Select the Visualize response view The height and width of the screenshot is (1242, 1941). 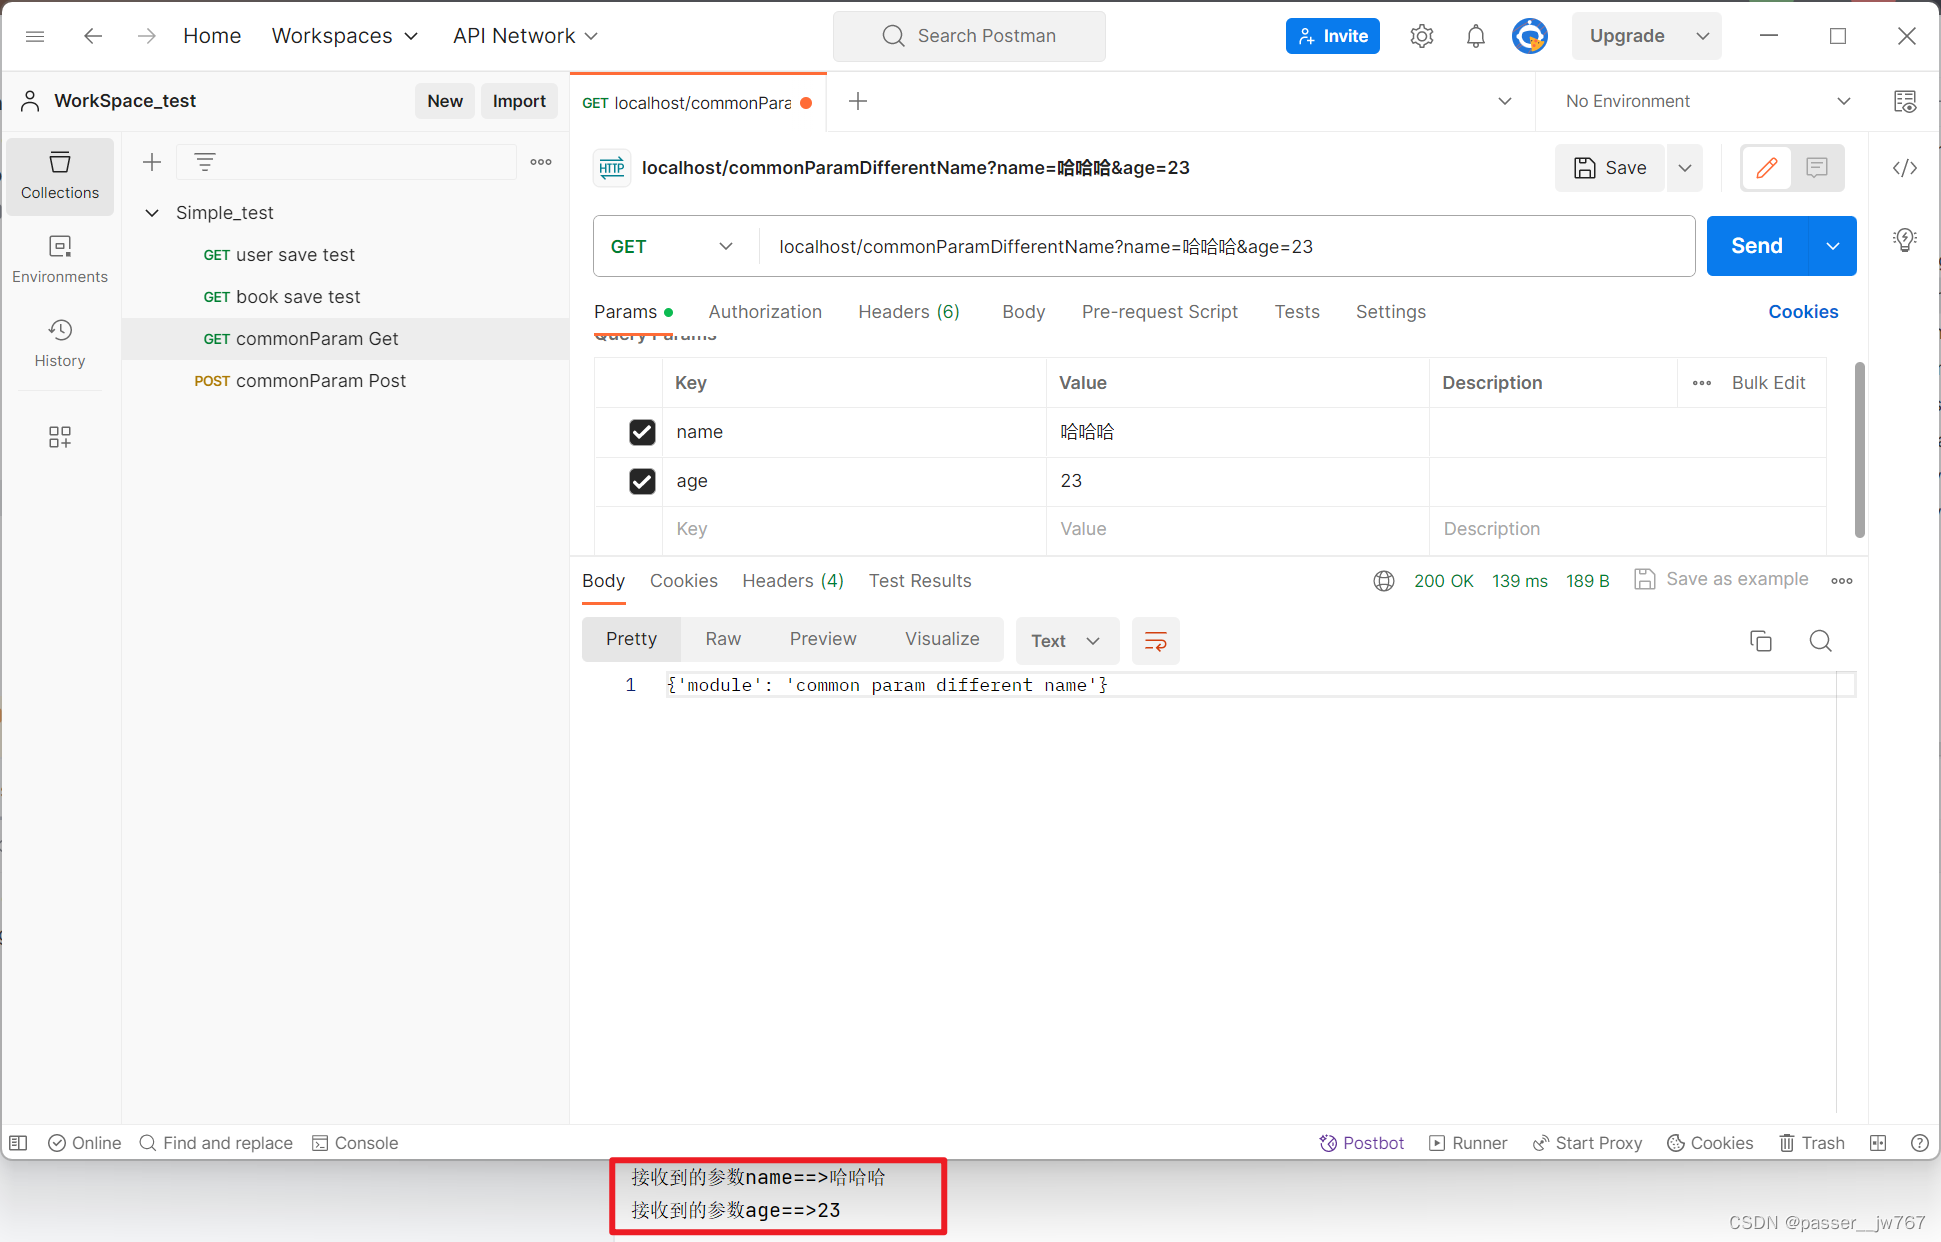(x=942, y=639)
